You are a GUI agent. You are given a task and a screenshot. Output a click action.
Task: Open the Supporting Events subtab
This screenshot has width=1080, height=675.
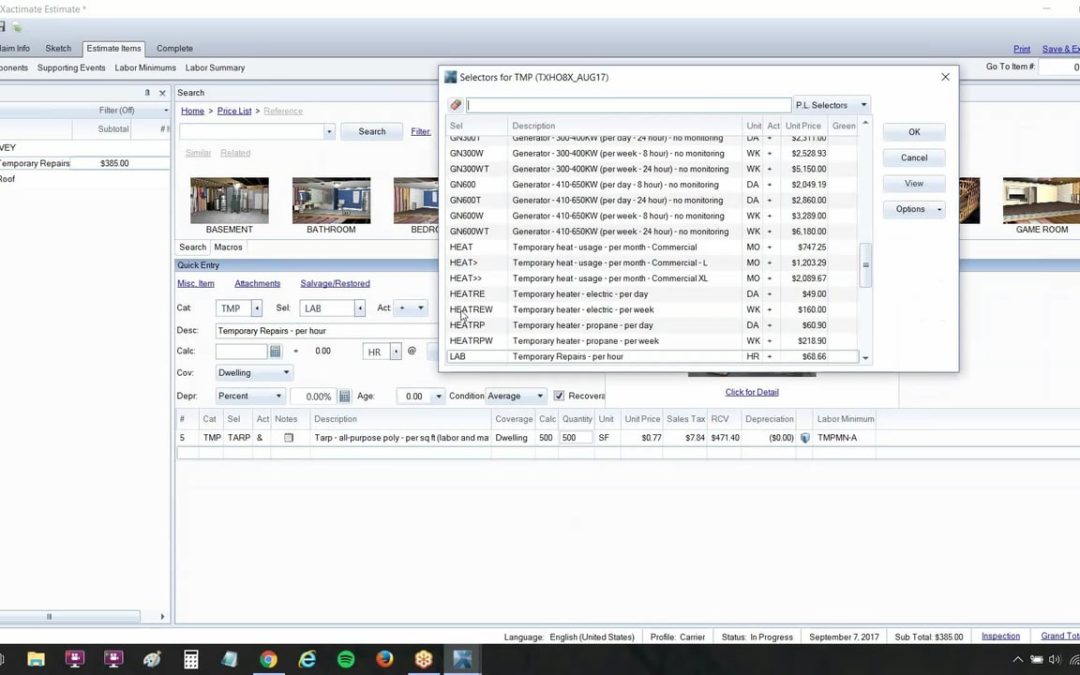point(71,68)
